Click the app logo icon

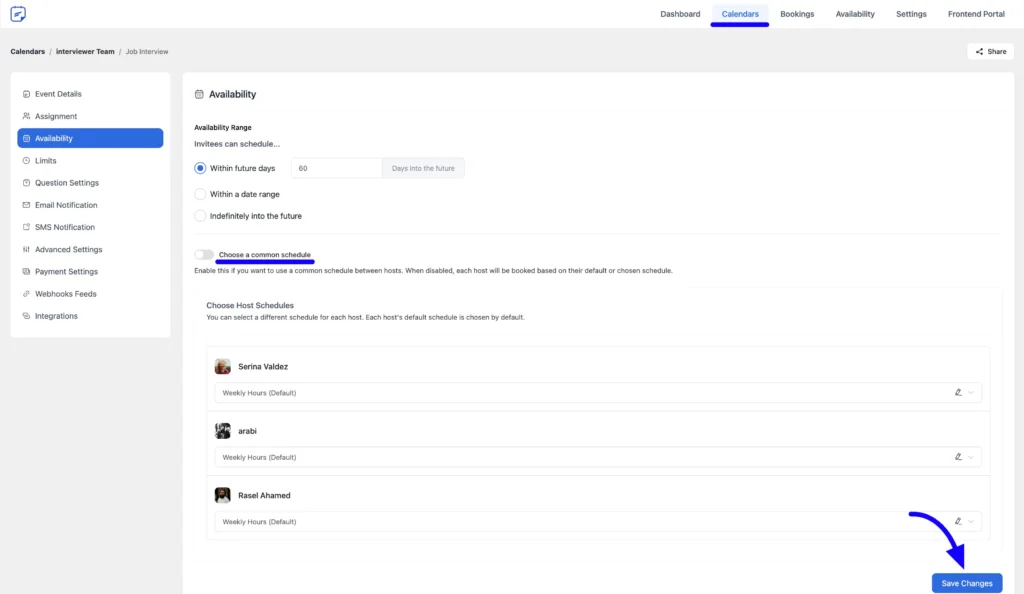(18, 14)
